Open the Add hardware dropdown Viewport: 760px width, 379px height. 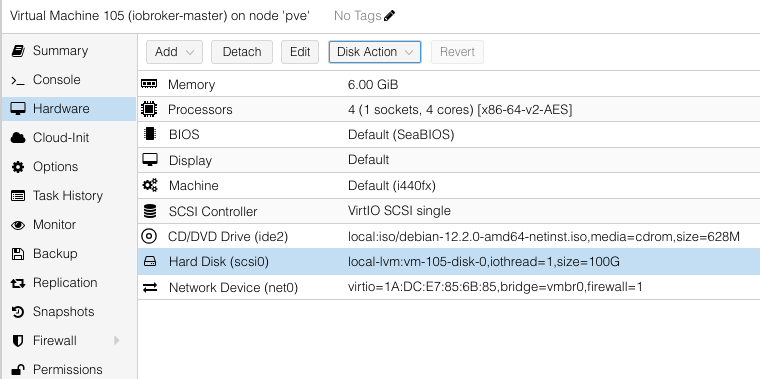pyautogui.click(x=174, y=52)
